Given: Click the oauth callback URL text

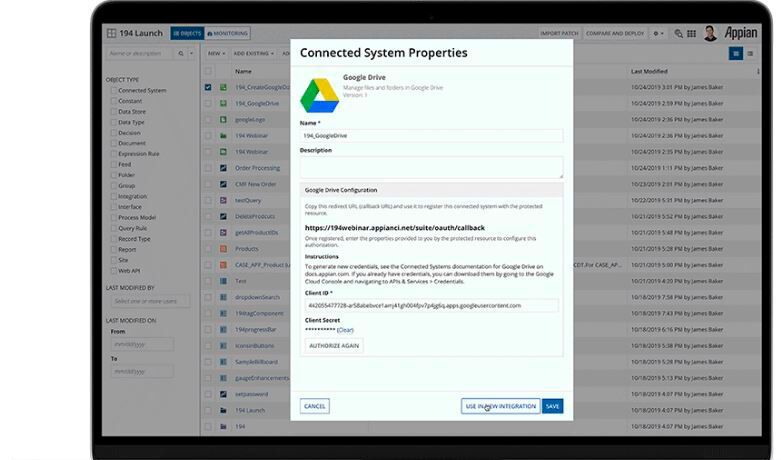Looking at the screenshot, I should (394, 228).
